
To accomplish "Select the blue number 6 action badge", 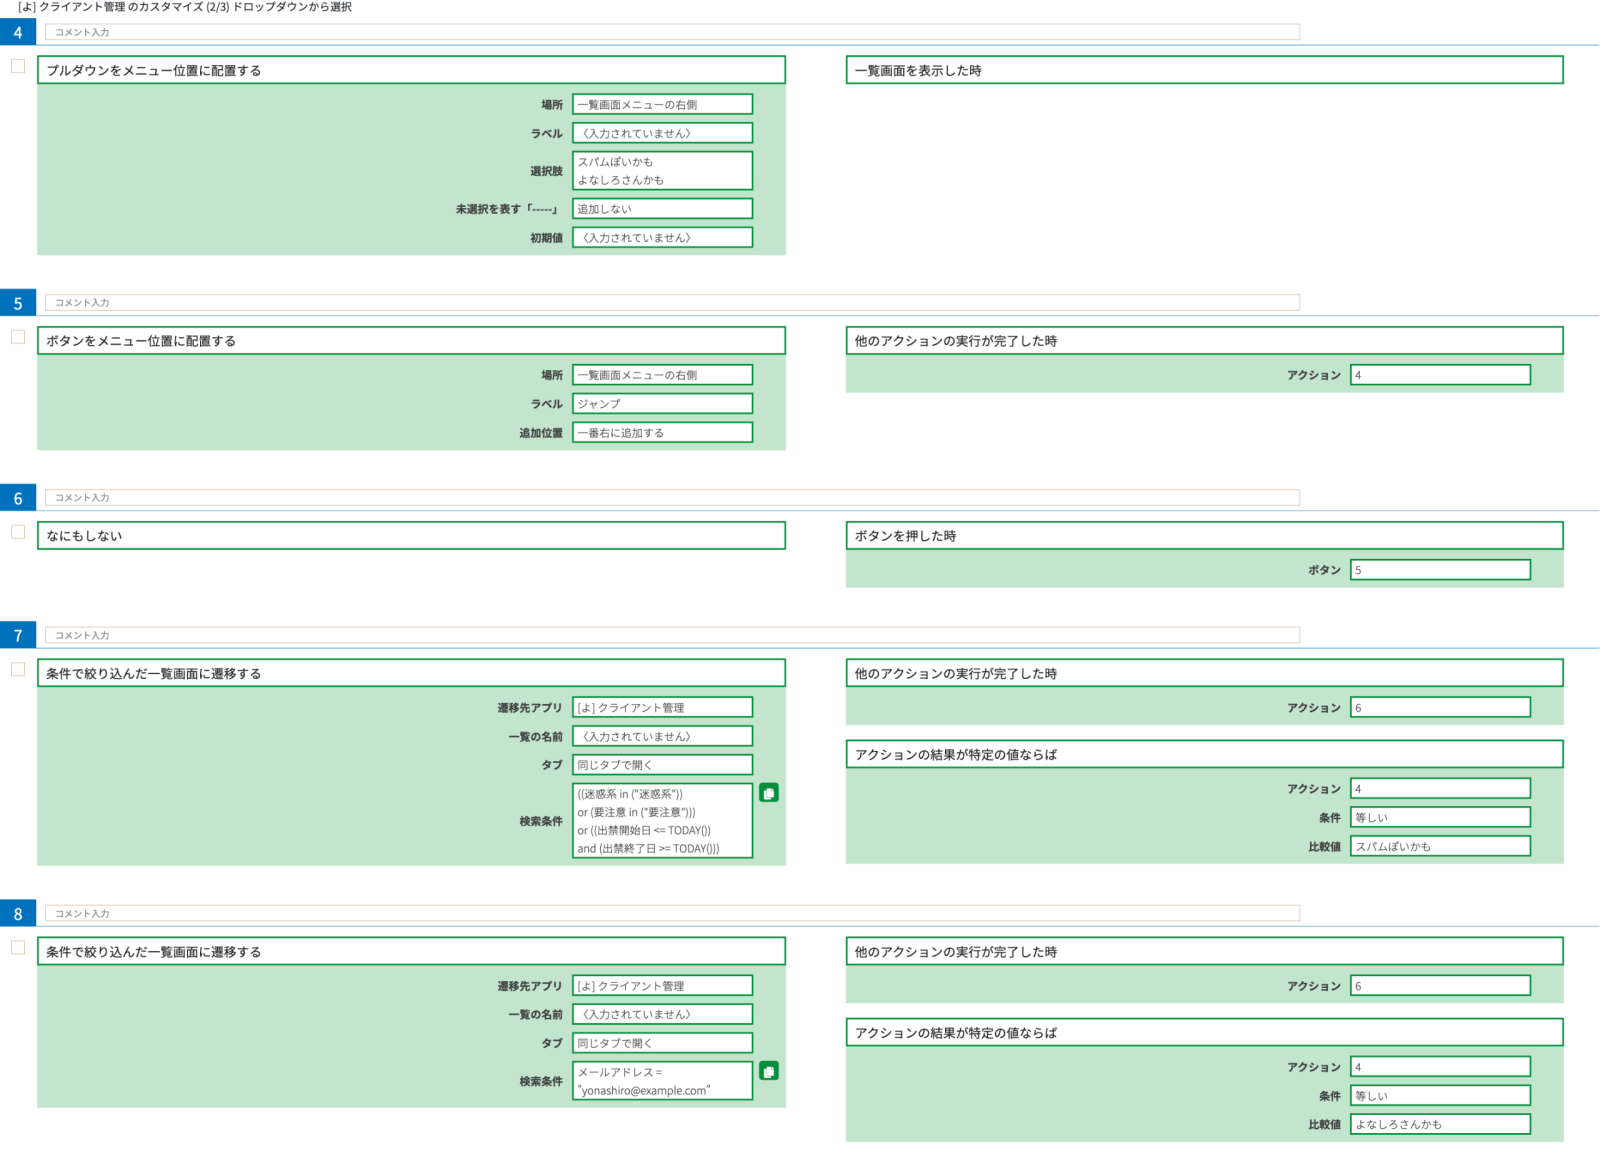I will pyautogui.click(x=18, y=498).
